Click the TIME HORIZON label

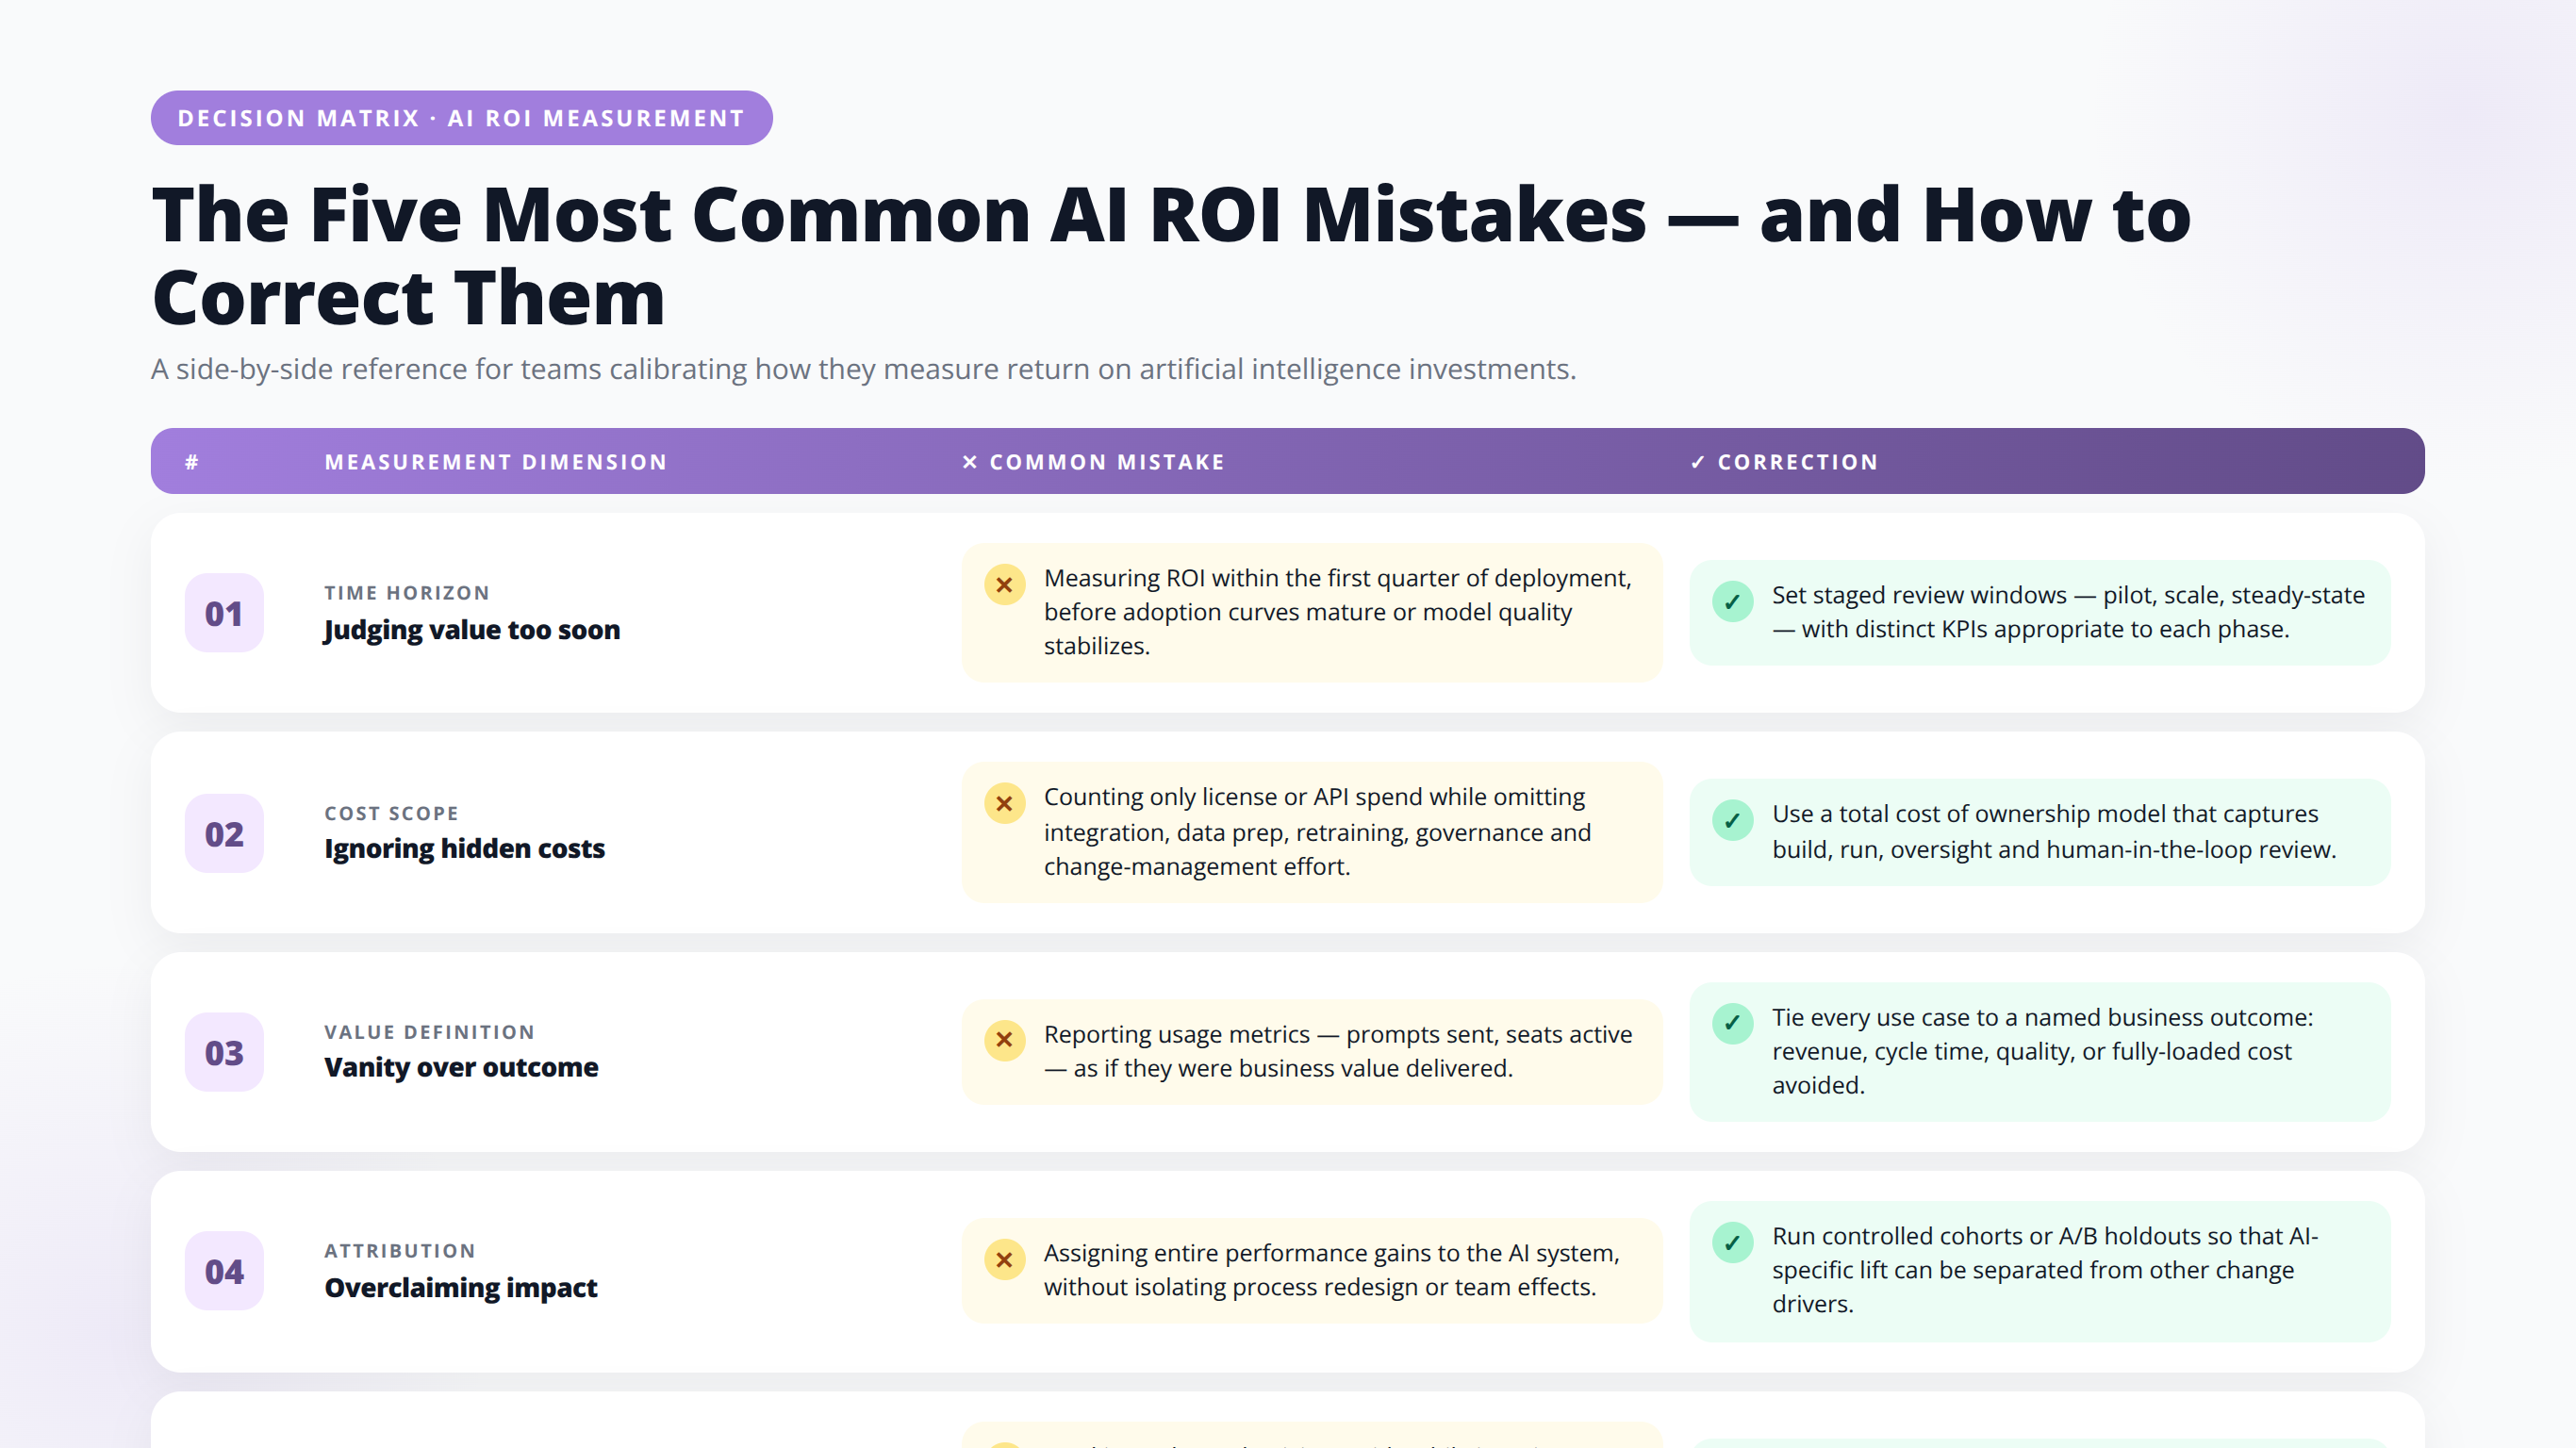click(407, 593)
